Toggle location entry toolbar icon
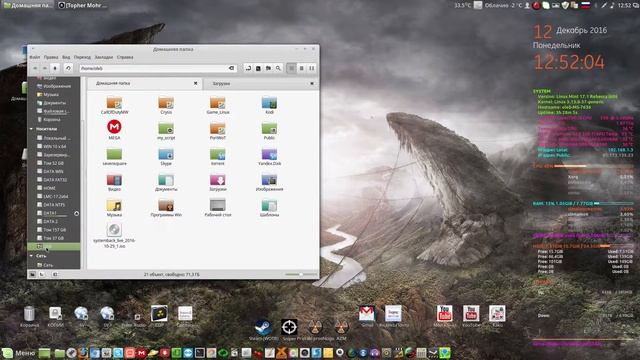 (x=248, y=68)
